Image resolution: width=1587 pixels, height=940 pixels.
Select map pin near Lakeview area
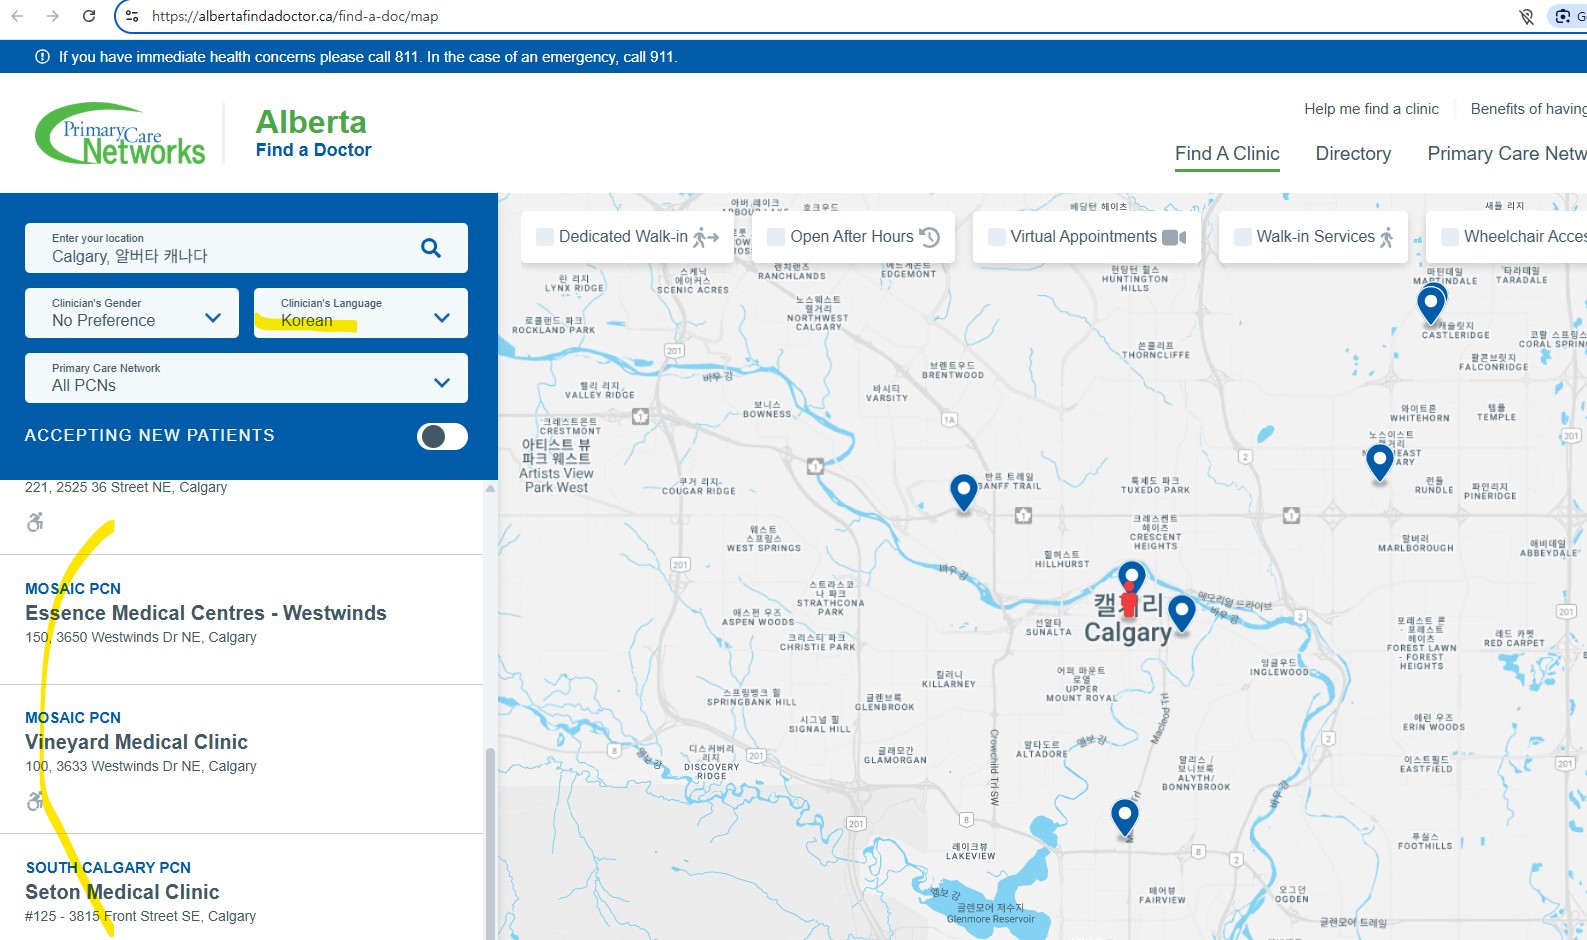pos(1125,816)
